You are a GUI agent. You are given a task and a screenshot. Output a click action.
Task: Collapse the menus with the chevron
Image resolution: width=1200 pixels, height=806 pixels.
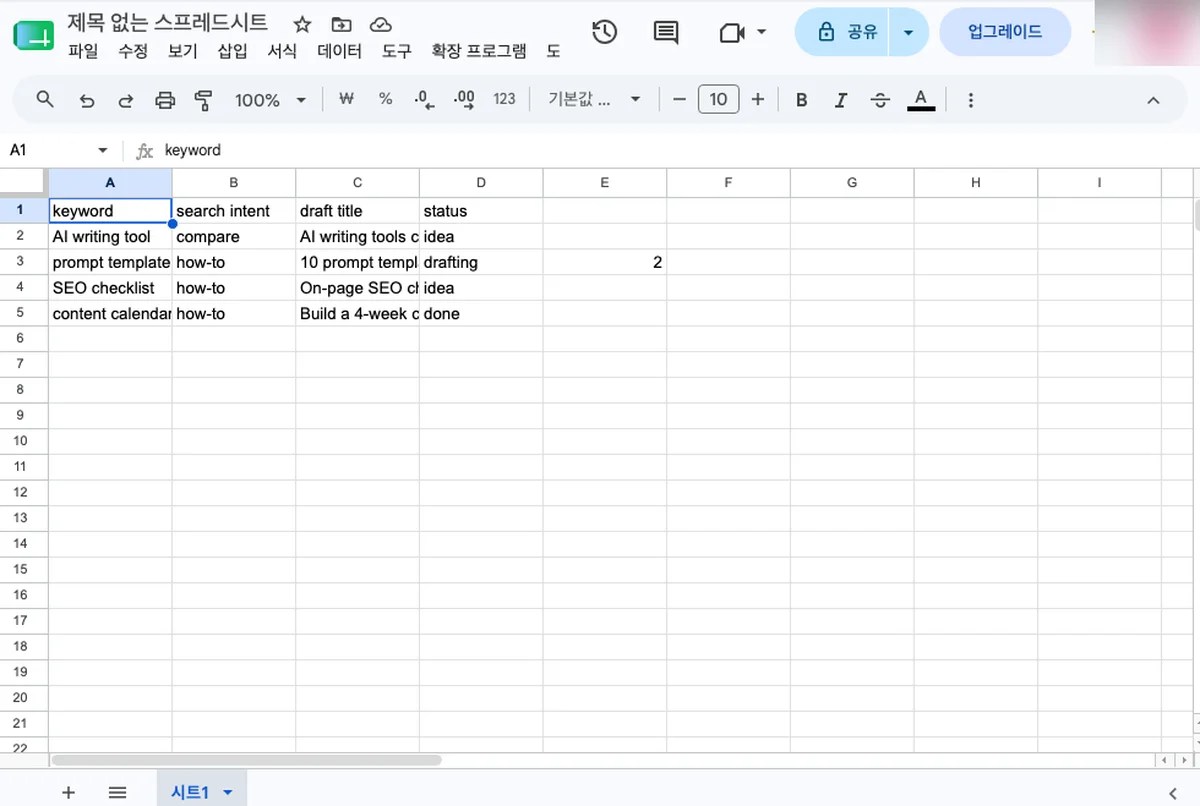tap(1153, 100)
